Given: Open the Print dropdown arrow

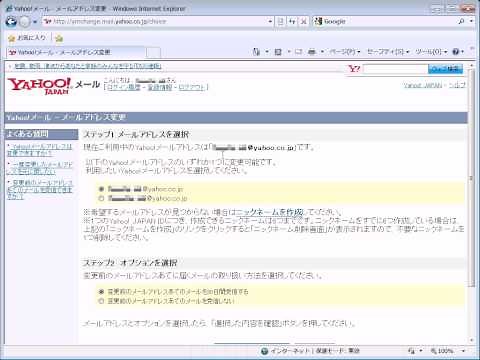Looking at the screenshot, I should (x=322, y=52).
